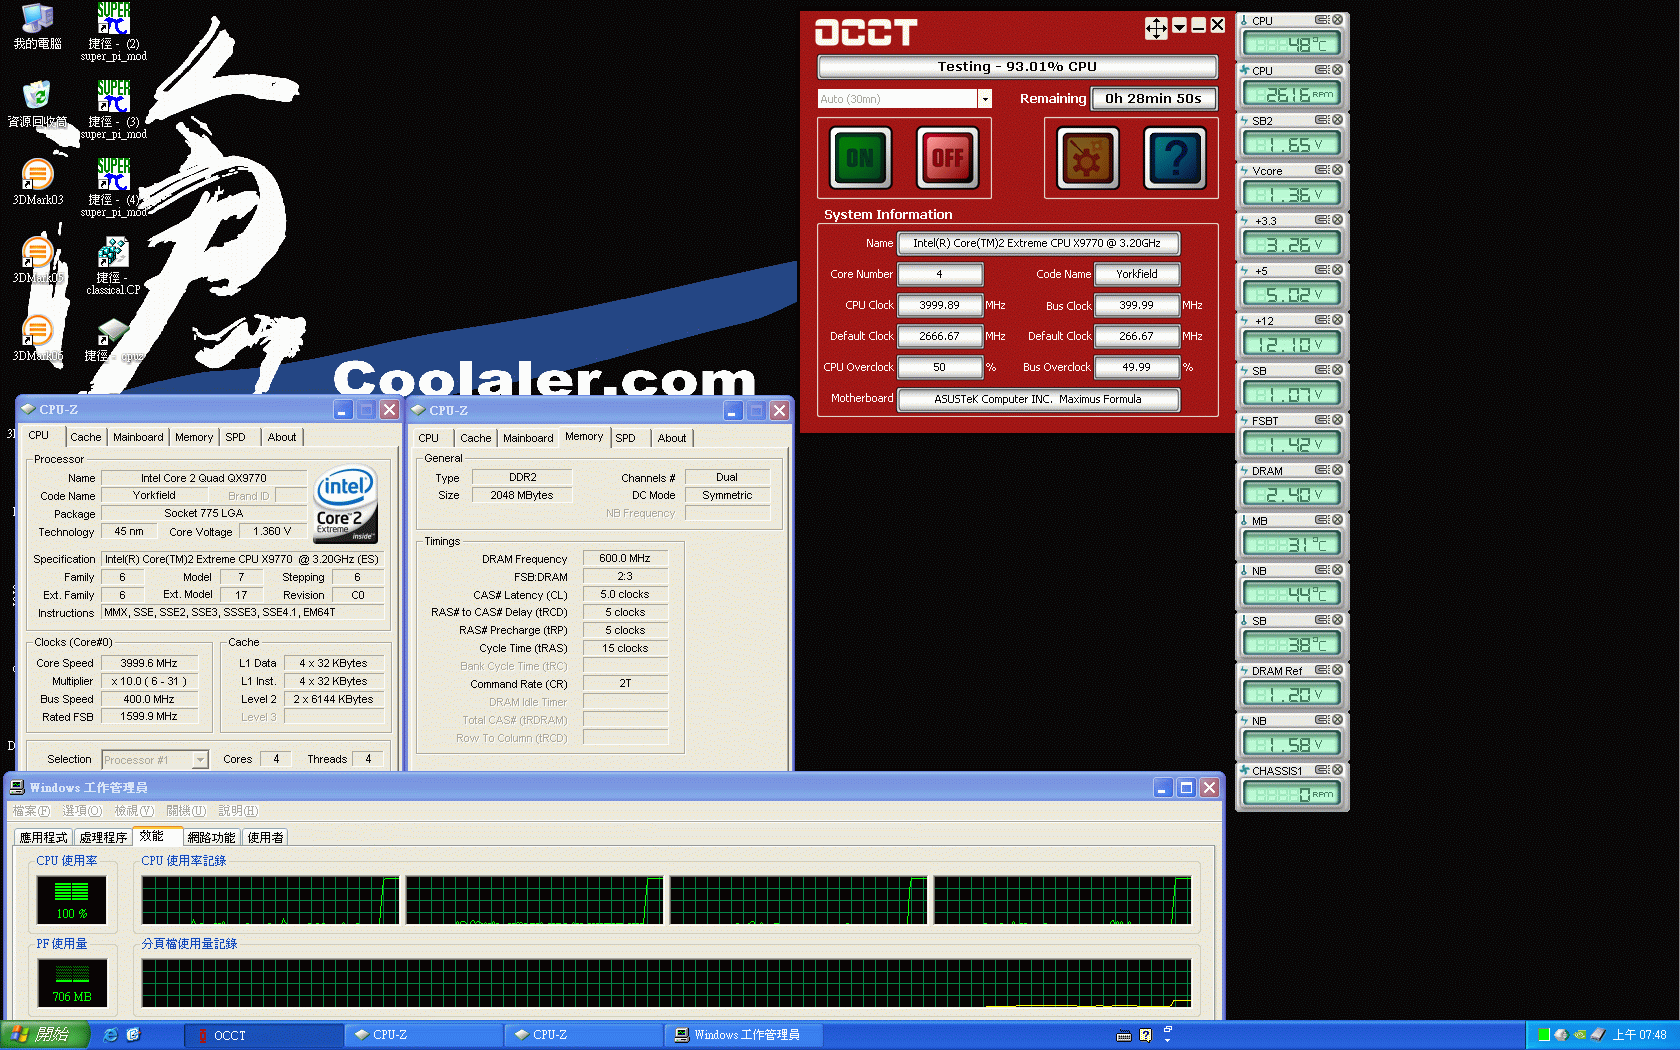1680x1050 pixels.
Task: Open the classical CP desktop shortcut
Action: (113, 266)
